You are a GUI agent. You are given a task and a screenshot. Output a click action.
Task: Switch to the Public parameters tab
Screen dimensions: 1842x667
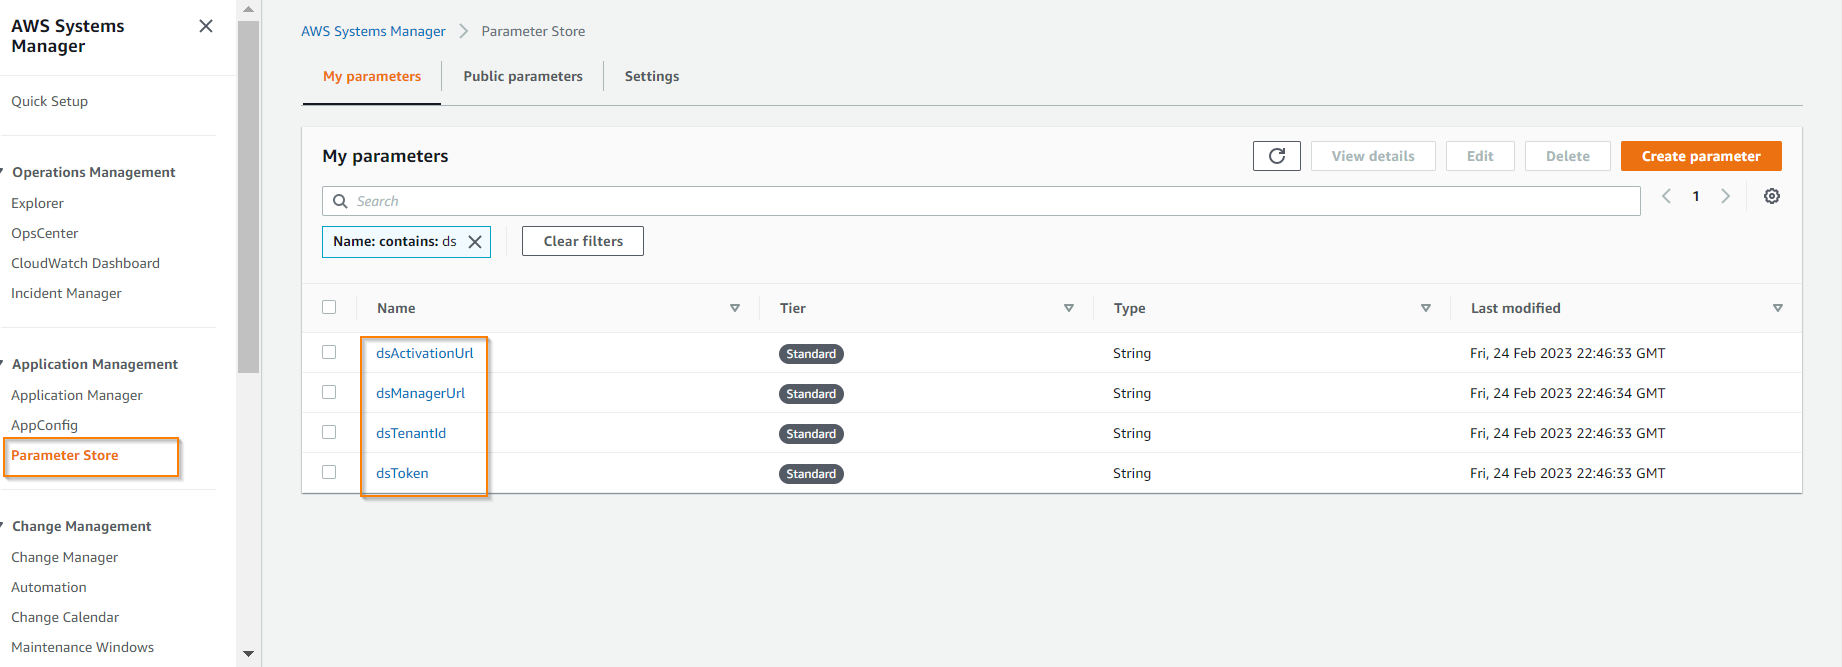523,76
